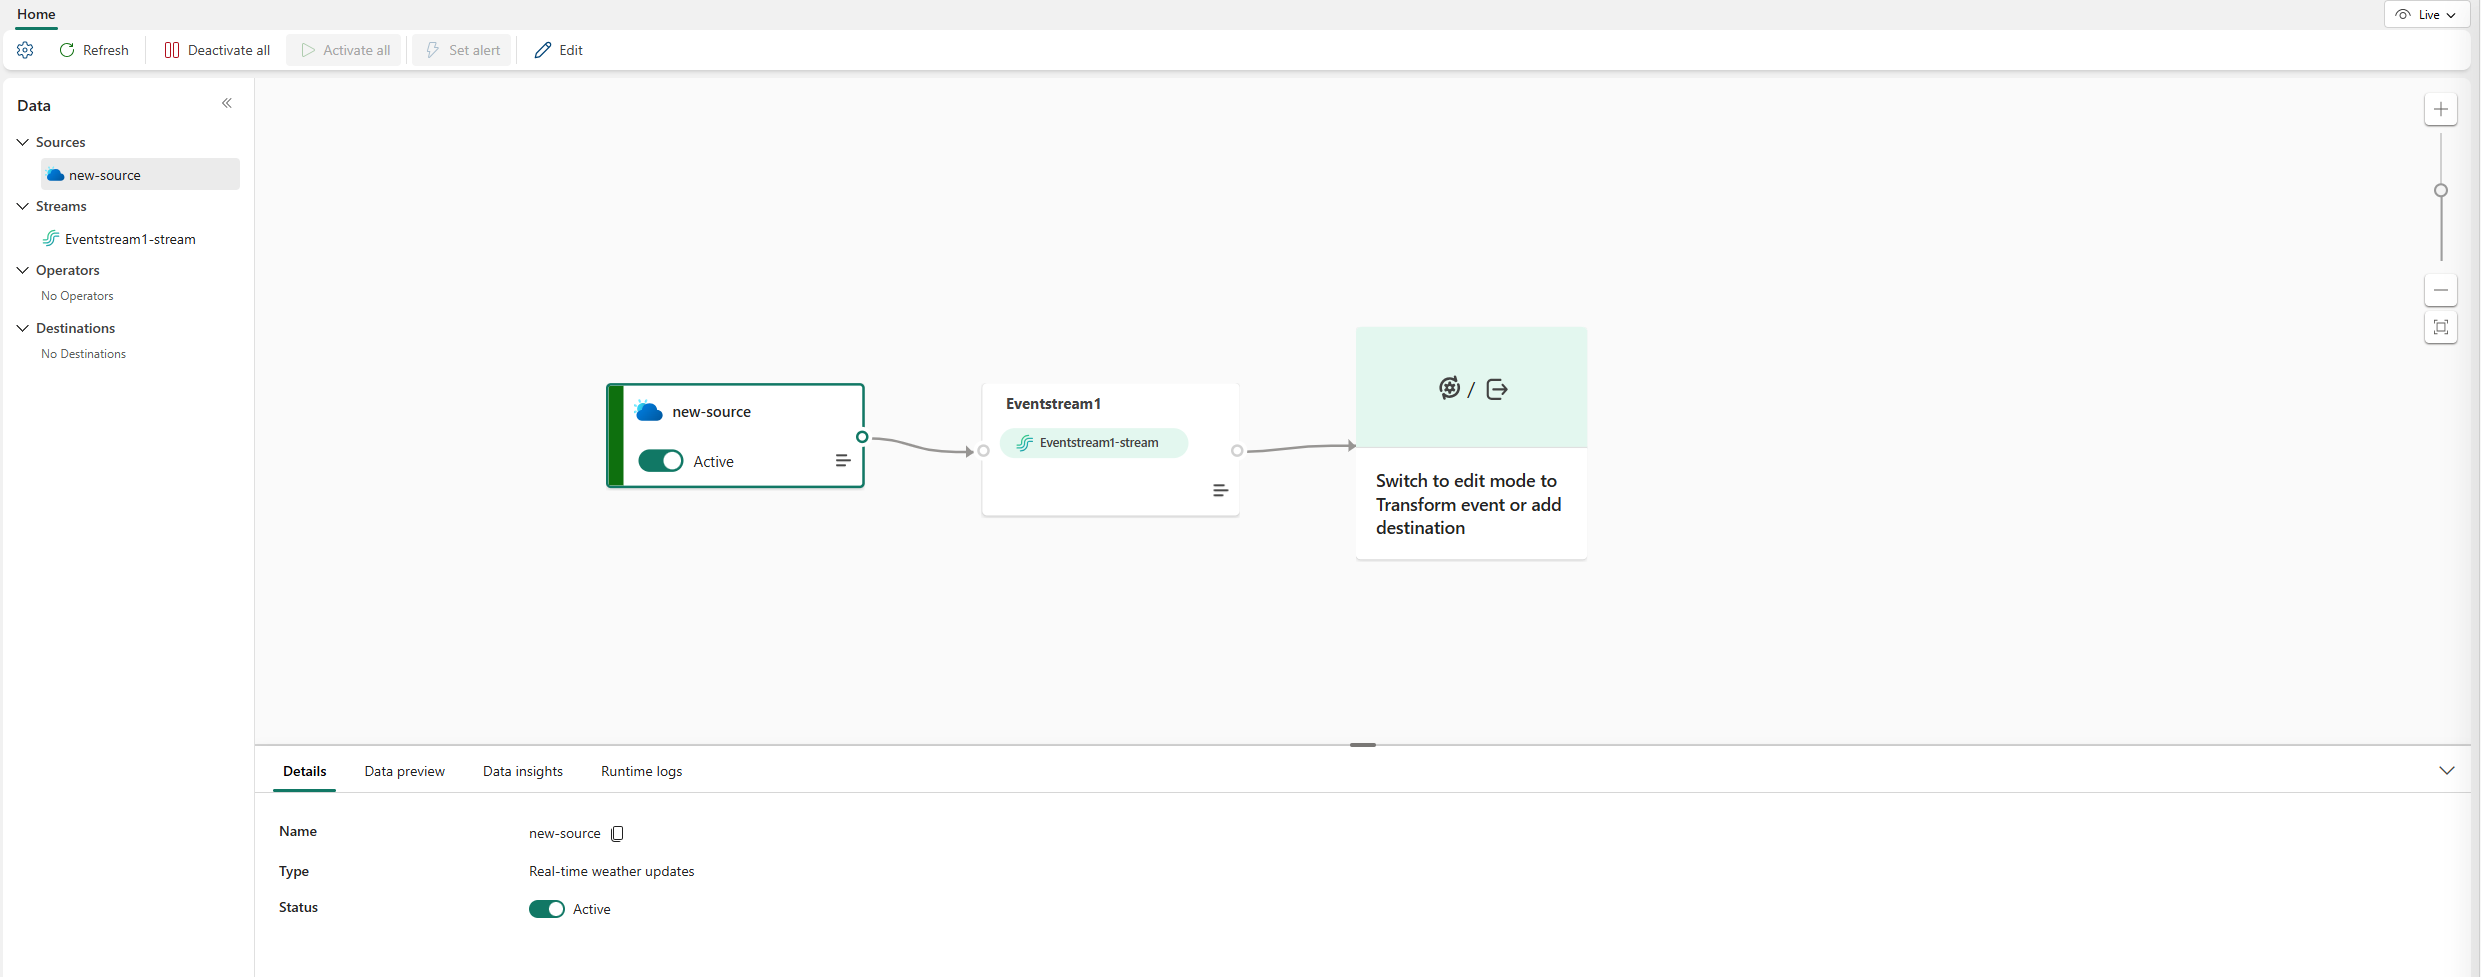This screenshot has height=977, width=2481.
Task: Select new-source in the Data tree
Action: [140, 174]
